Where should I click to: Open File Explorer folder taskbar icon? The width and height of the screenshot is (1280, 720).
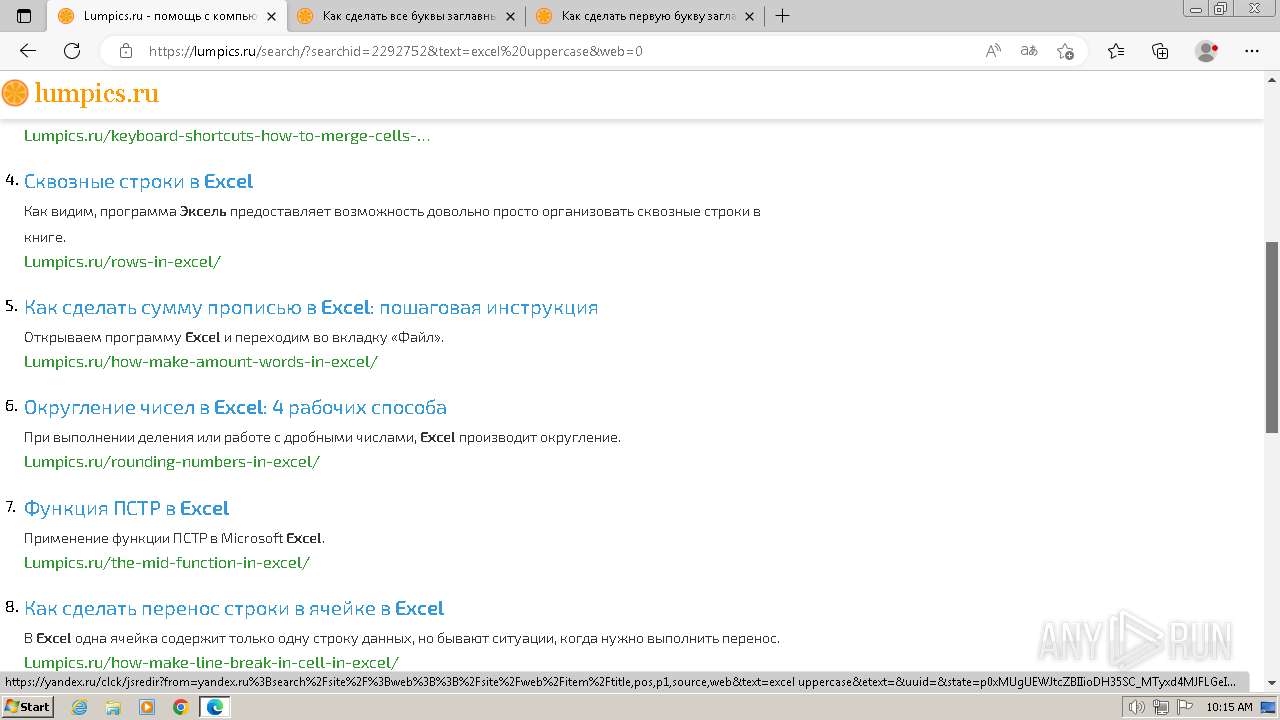click(113, 707)
